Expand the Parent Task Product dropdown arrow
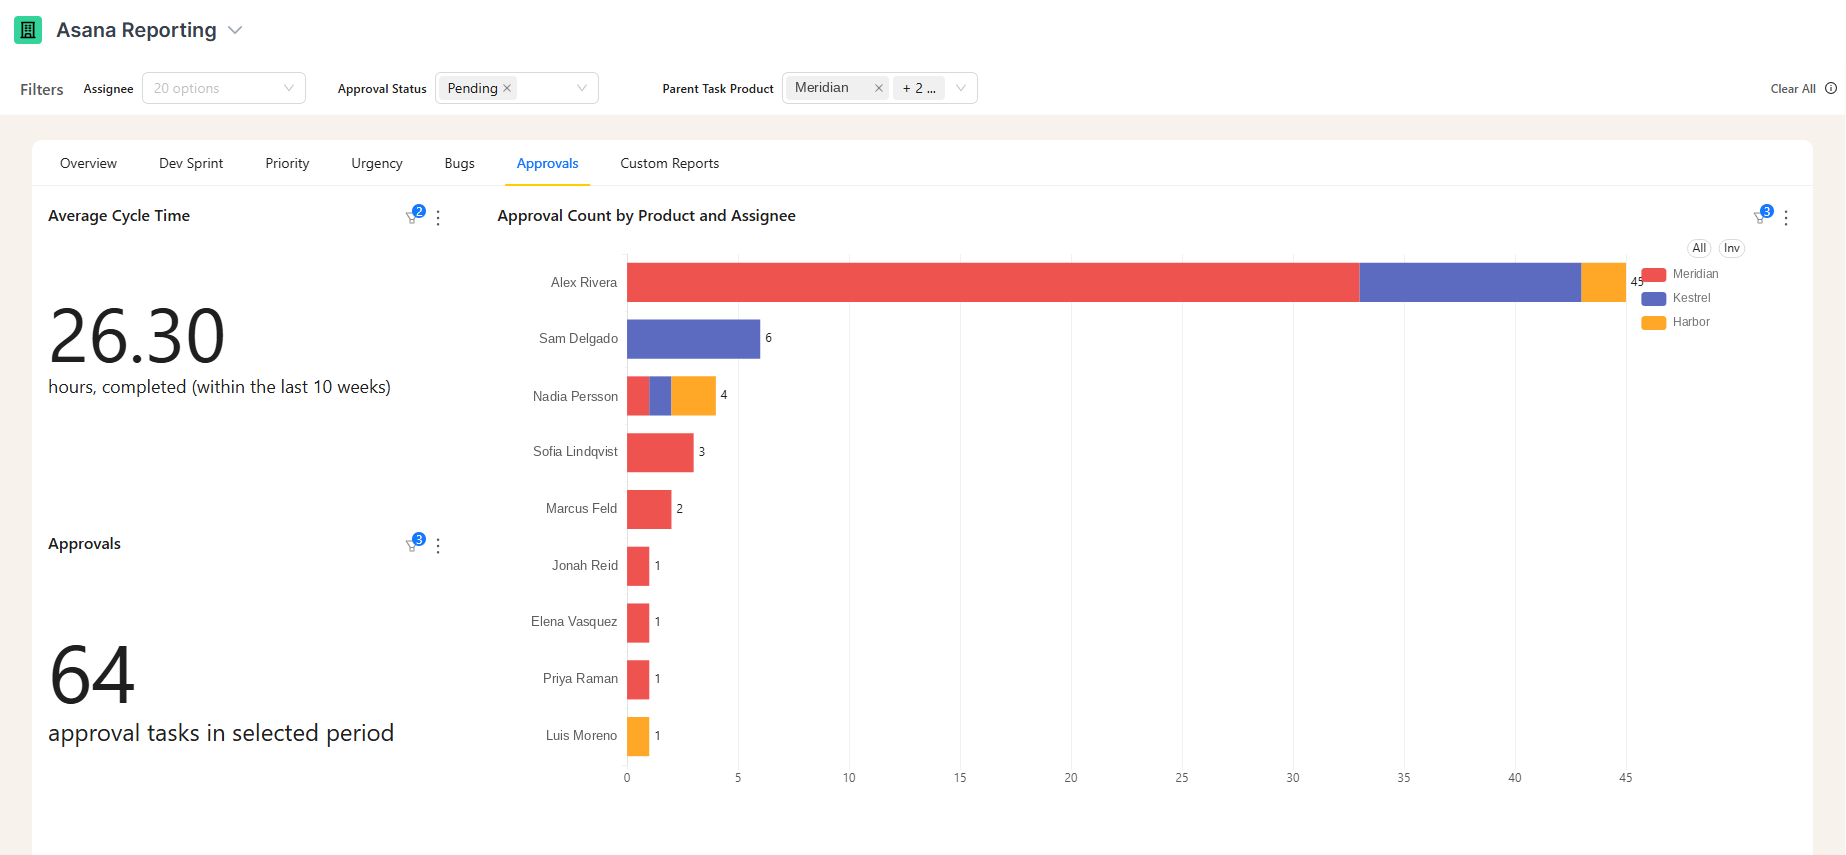This screenshot has height=855, width=1846. [961, 88]
